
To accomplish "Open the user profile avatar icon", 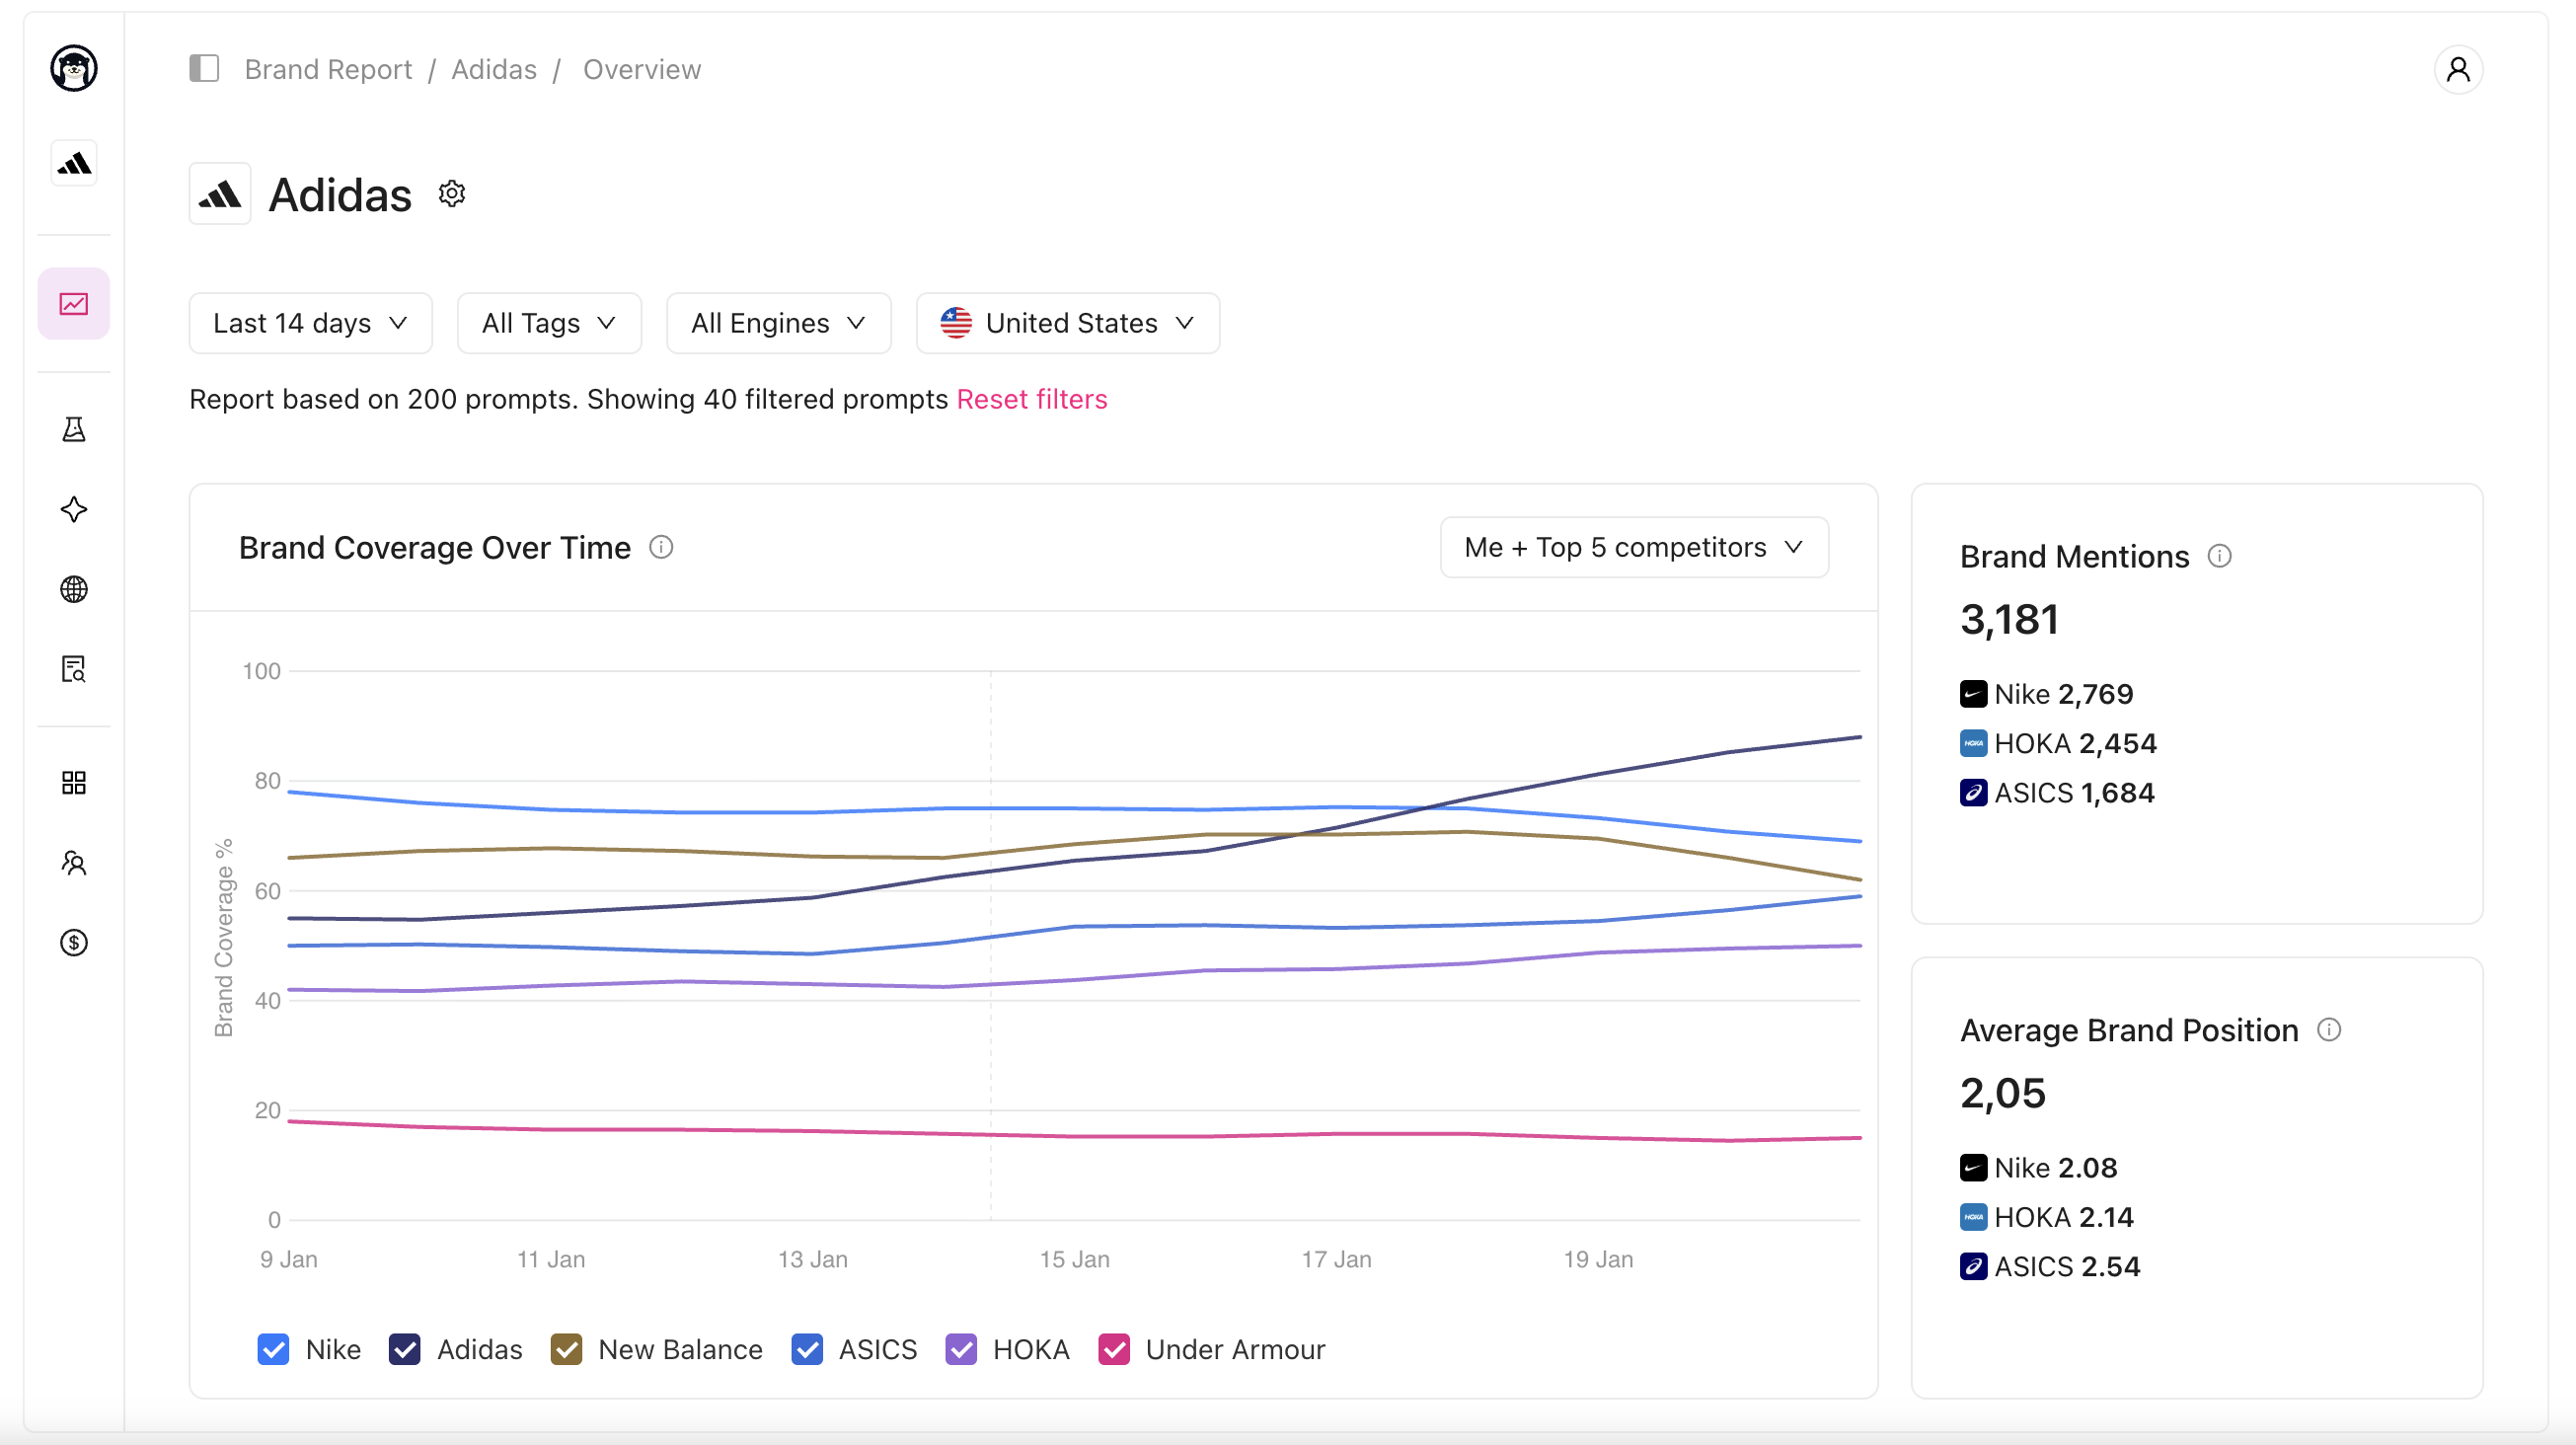I will coord(2457,69).
